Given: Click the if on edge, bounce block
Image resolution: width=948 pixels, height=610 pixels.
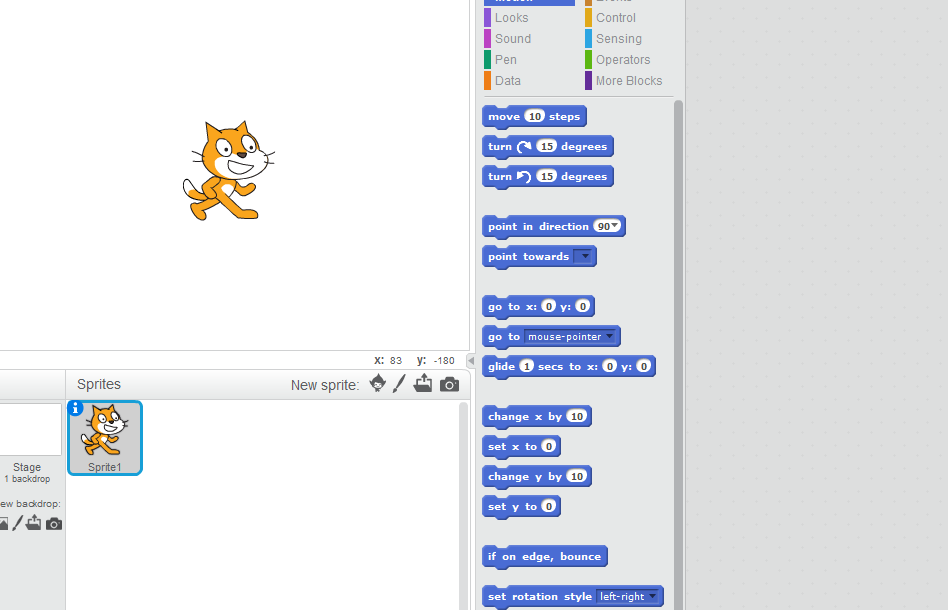Looking at the screenshot, I should pyautogui.click(x=545, y=556).
